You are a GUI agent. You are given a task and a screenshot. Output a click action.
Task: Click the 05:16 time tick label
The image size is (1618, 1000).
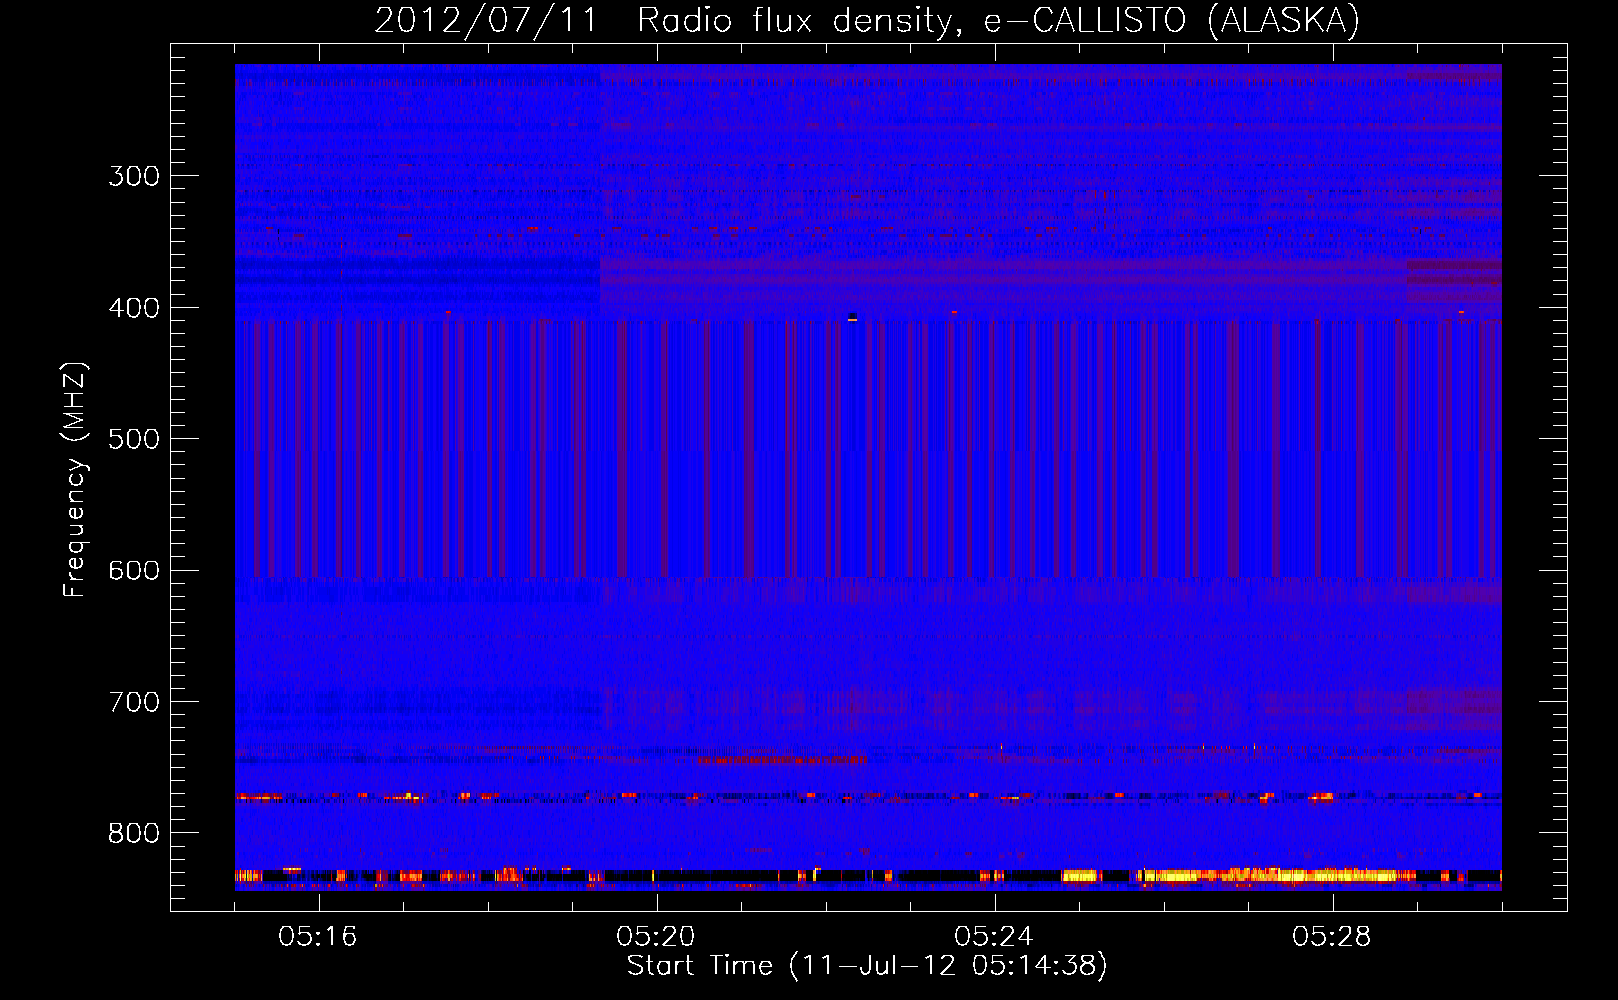coord(318,937)
